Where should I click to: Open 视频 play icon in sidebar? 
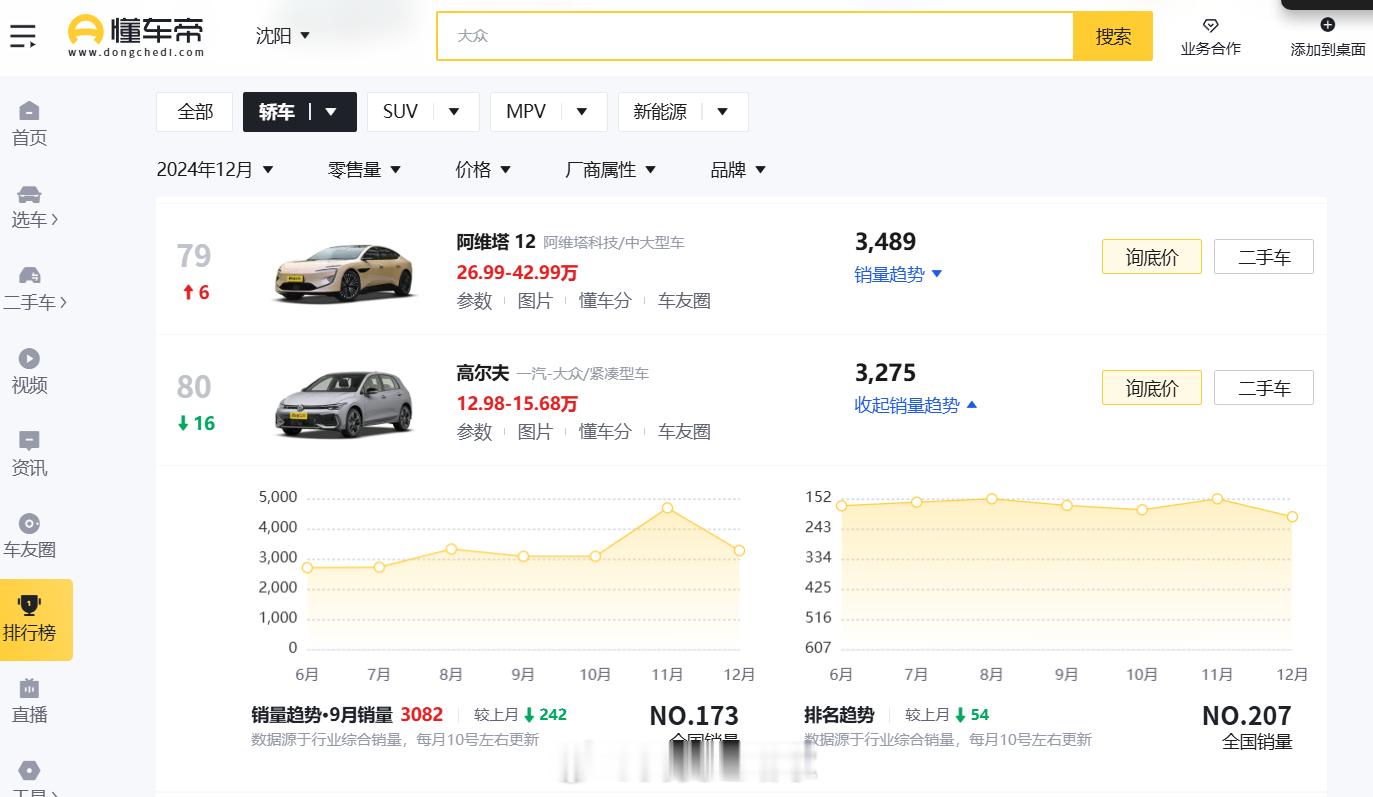pos(29,358)
